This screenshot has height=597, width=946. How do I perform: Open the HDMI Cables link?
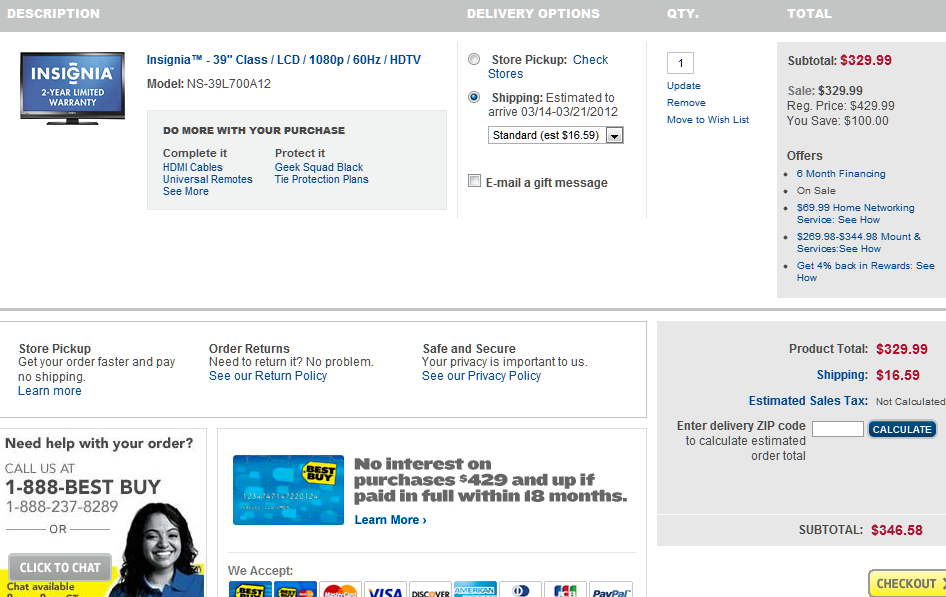(192, 167)
